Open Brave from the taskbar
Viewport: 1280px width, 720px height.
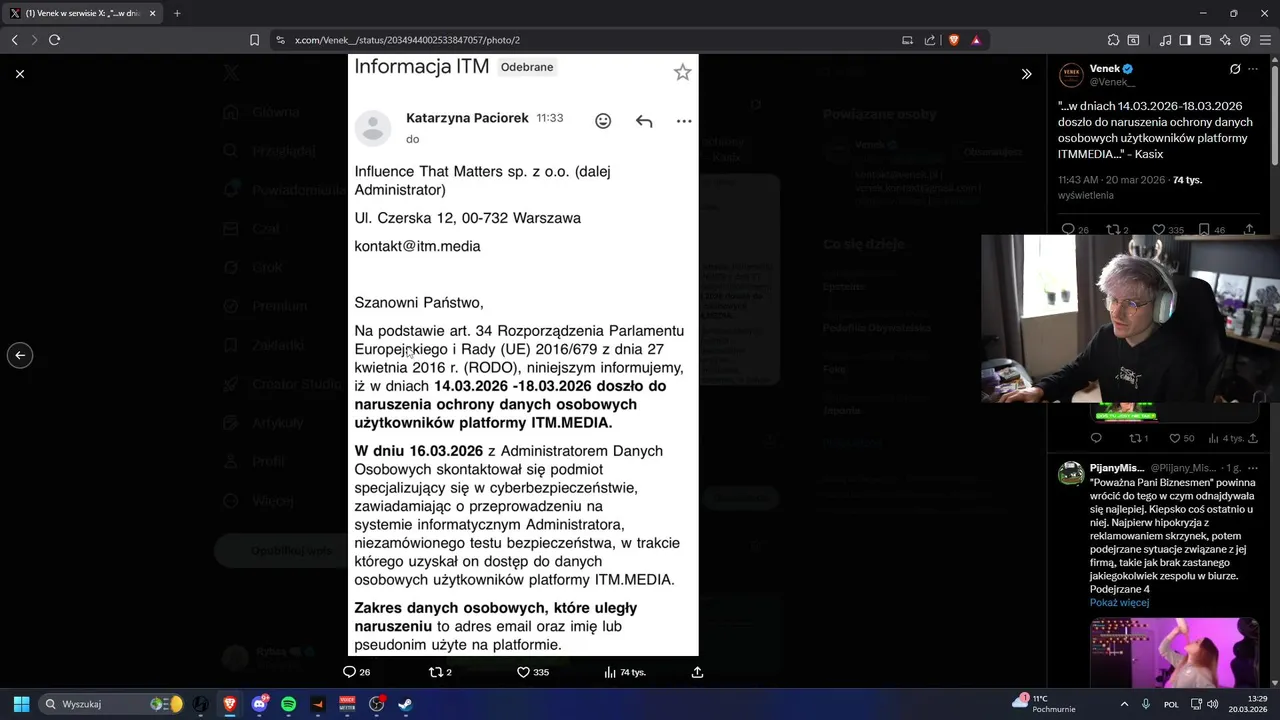click(230, 704)
